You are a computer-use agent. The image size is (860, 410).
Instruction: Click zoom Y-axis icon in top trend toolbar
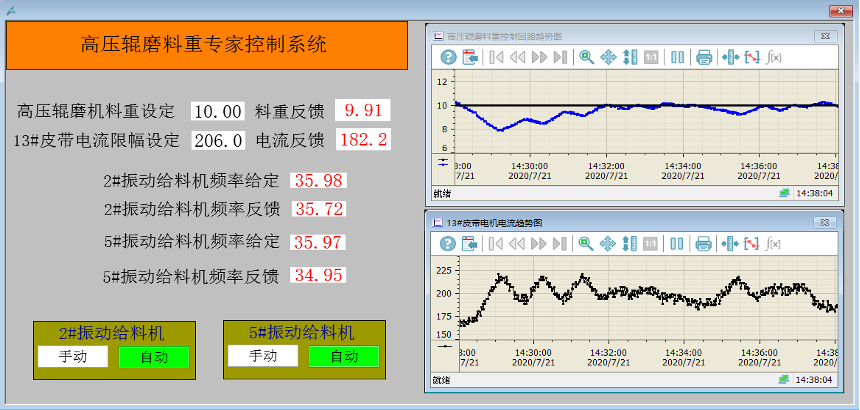pos(629,57)
